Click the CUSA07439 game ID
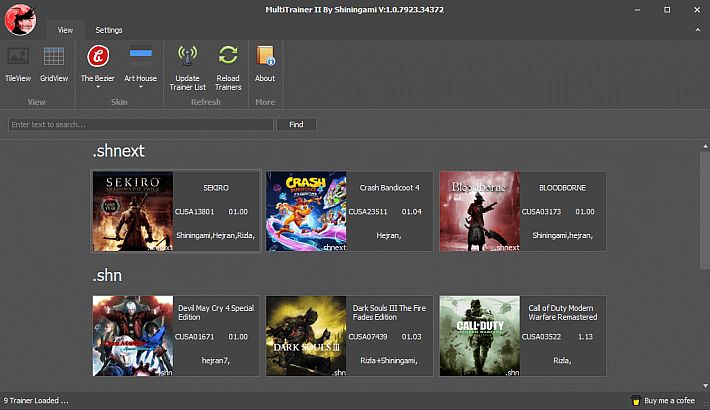710x410 pixels. (368, 337)
